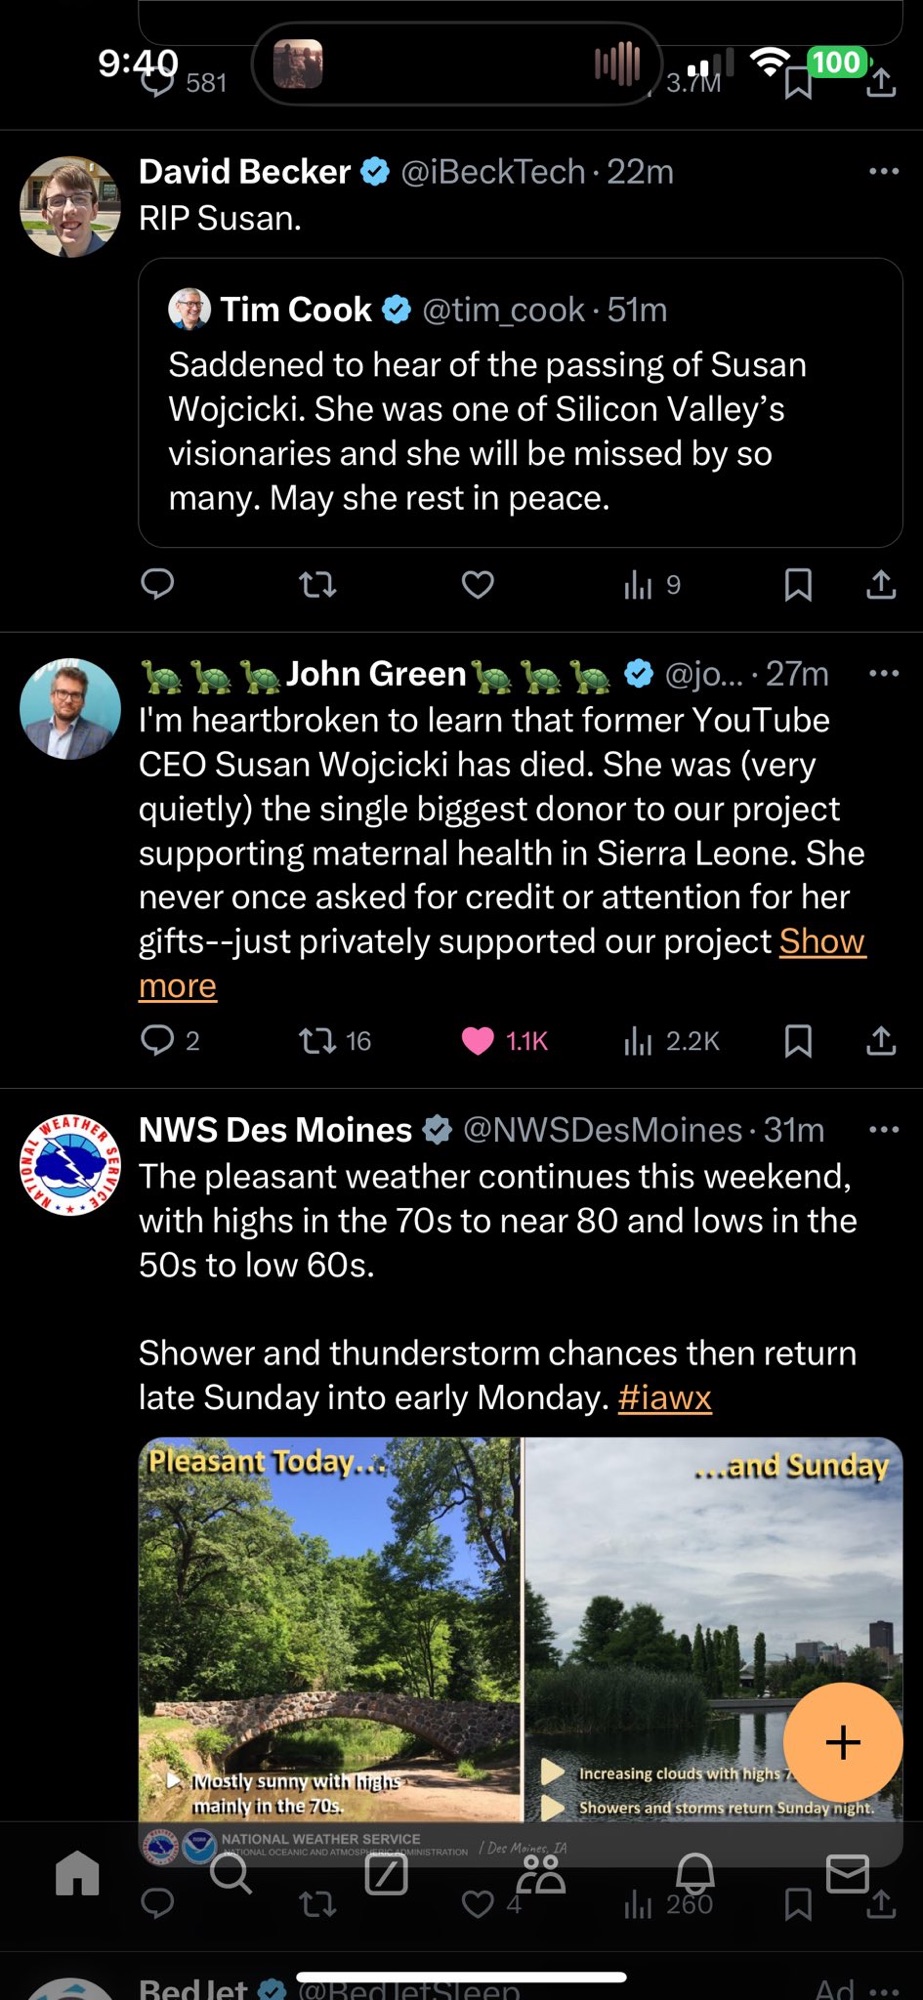Screen dimensions: 923x2000
Task: Open the #iawx hashtag link
Action: pyautogui.click(x=664, y=1397)
